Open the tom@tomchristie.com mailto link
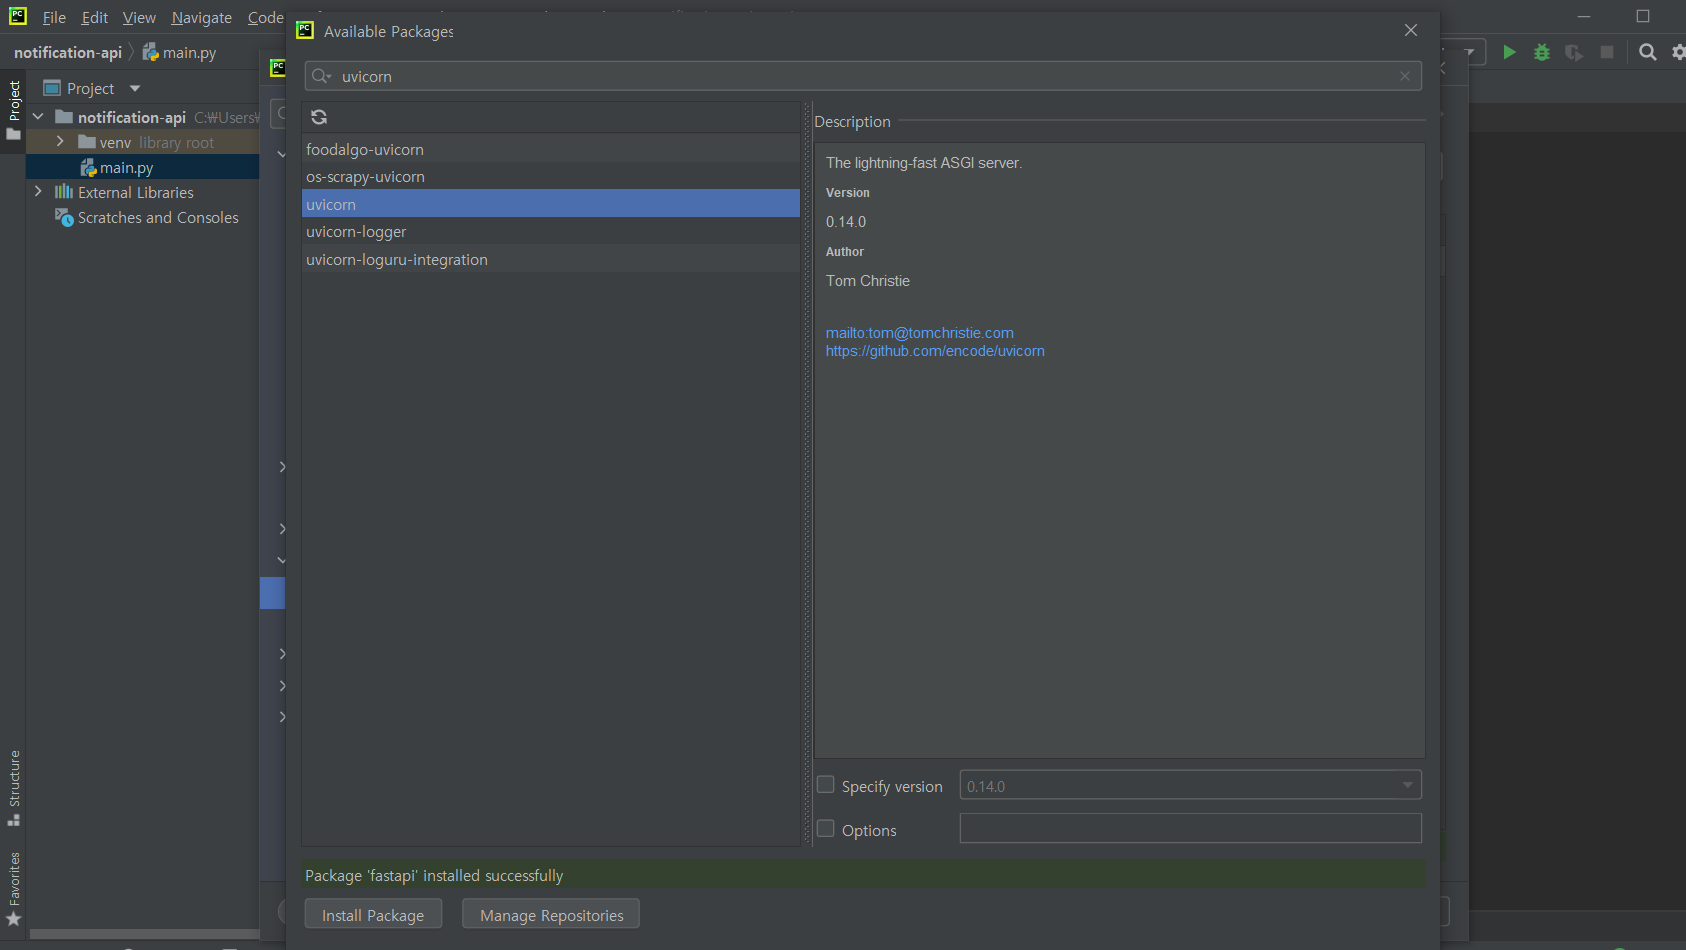The image size is (1686, 950). tap(920, 333)
